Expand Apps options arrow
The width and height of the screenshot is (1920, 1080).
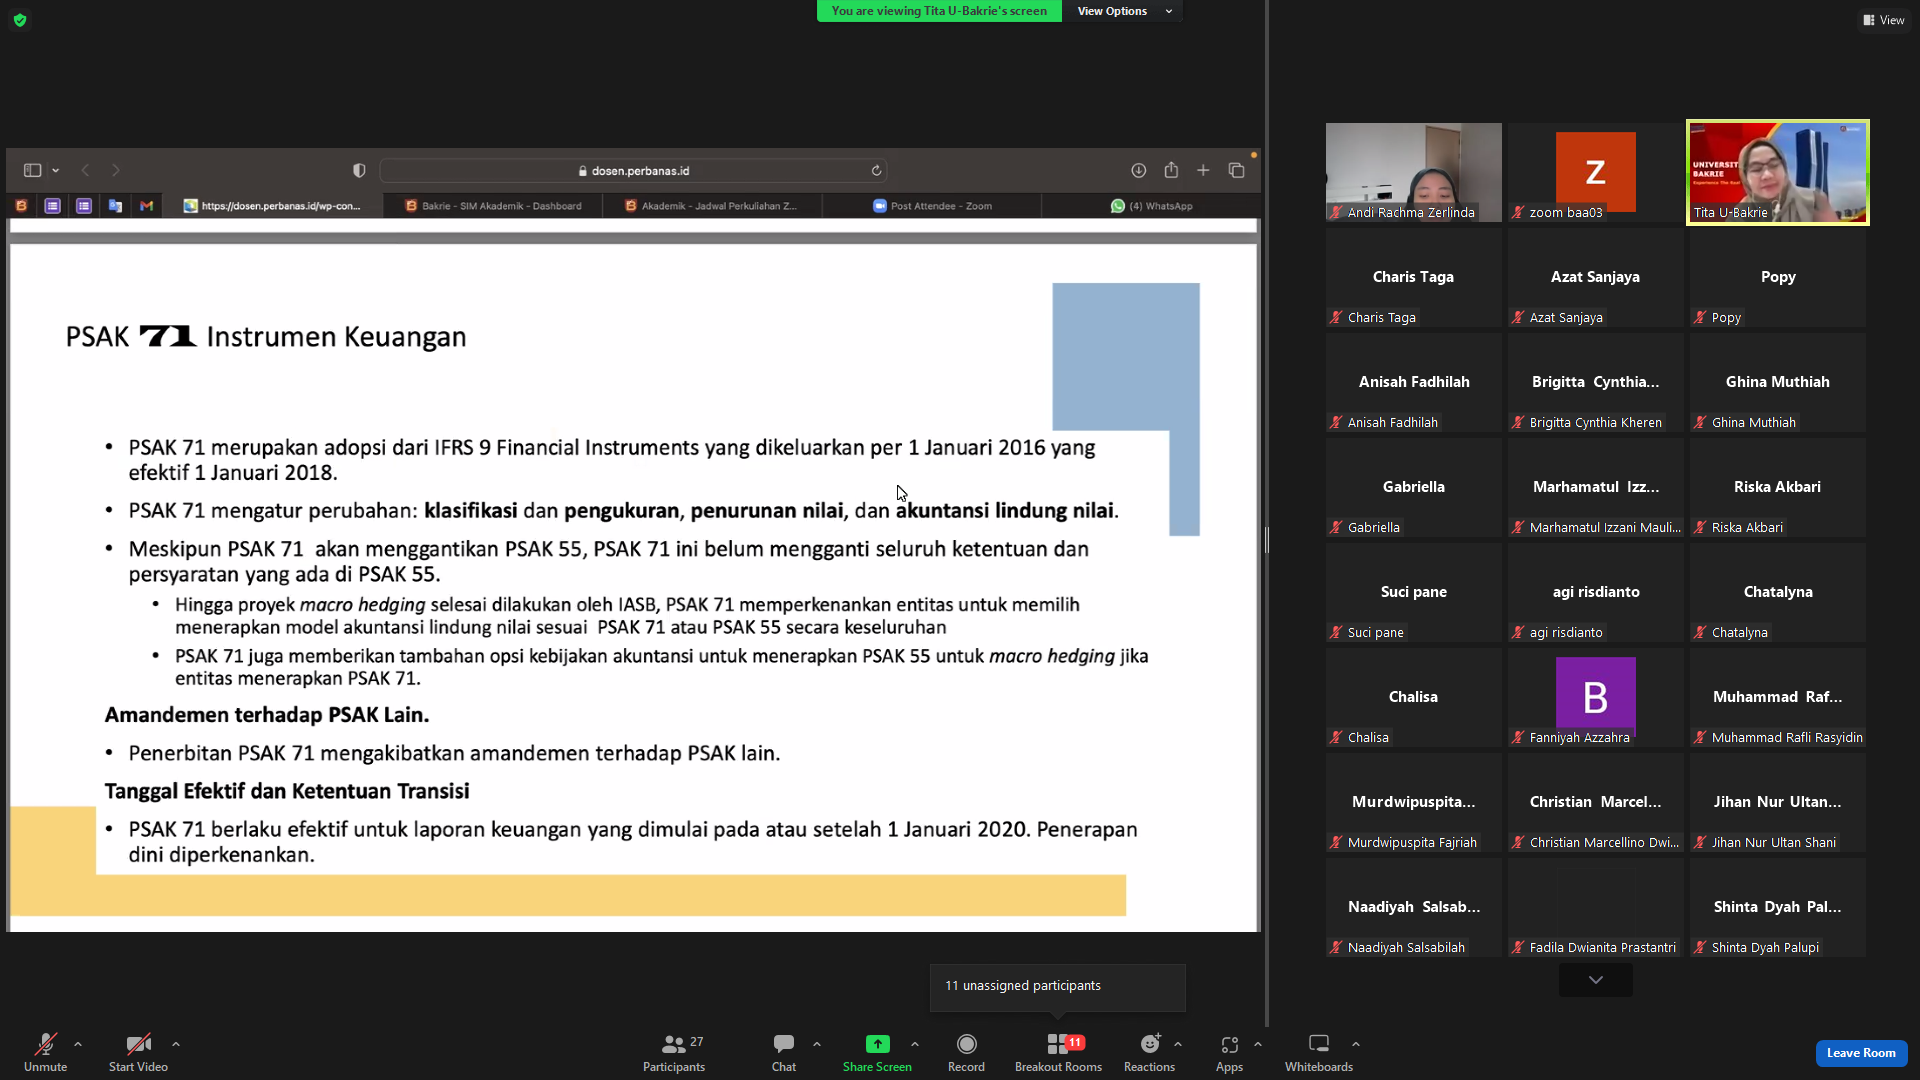(1258, 1044)
